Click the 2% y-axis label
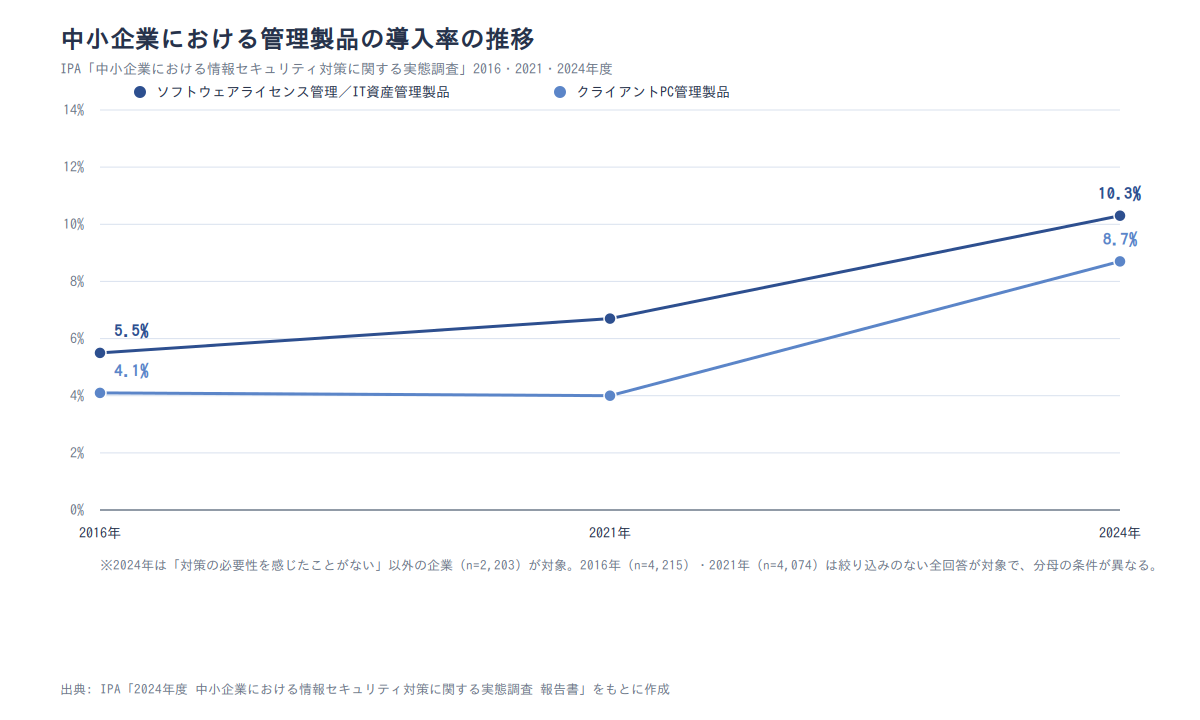Screen dimensions: 1200x720 point(77,453)
